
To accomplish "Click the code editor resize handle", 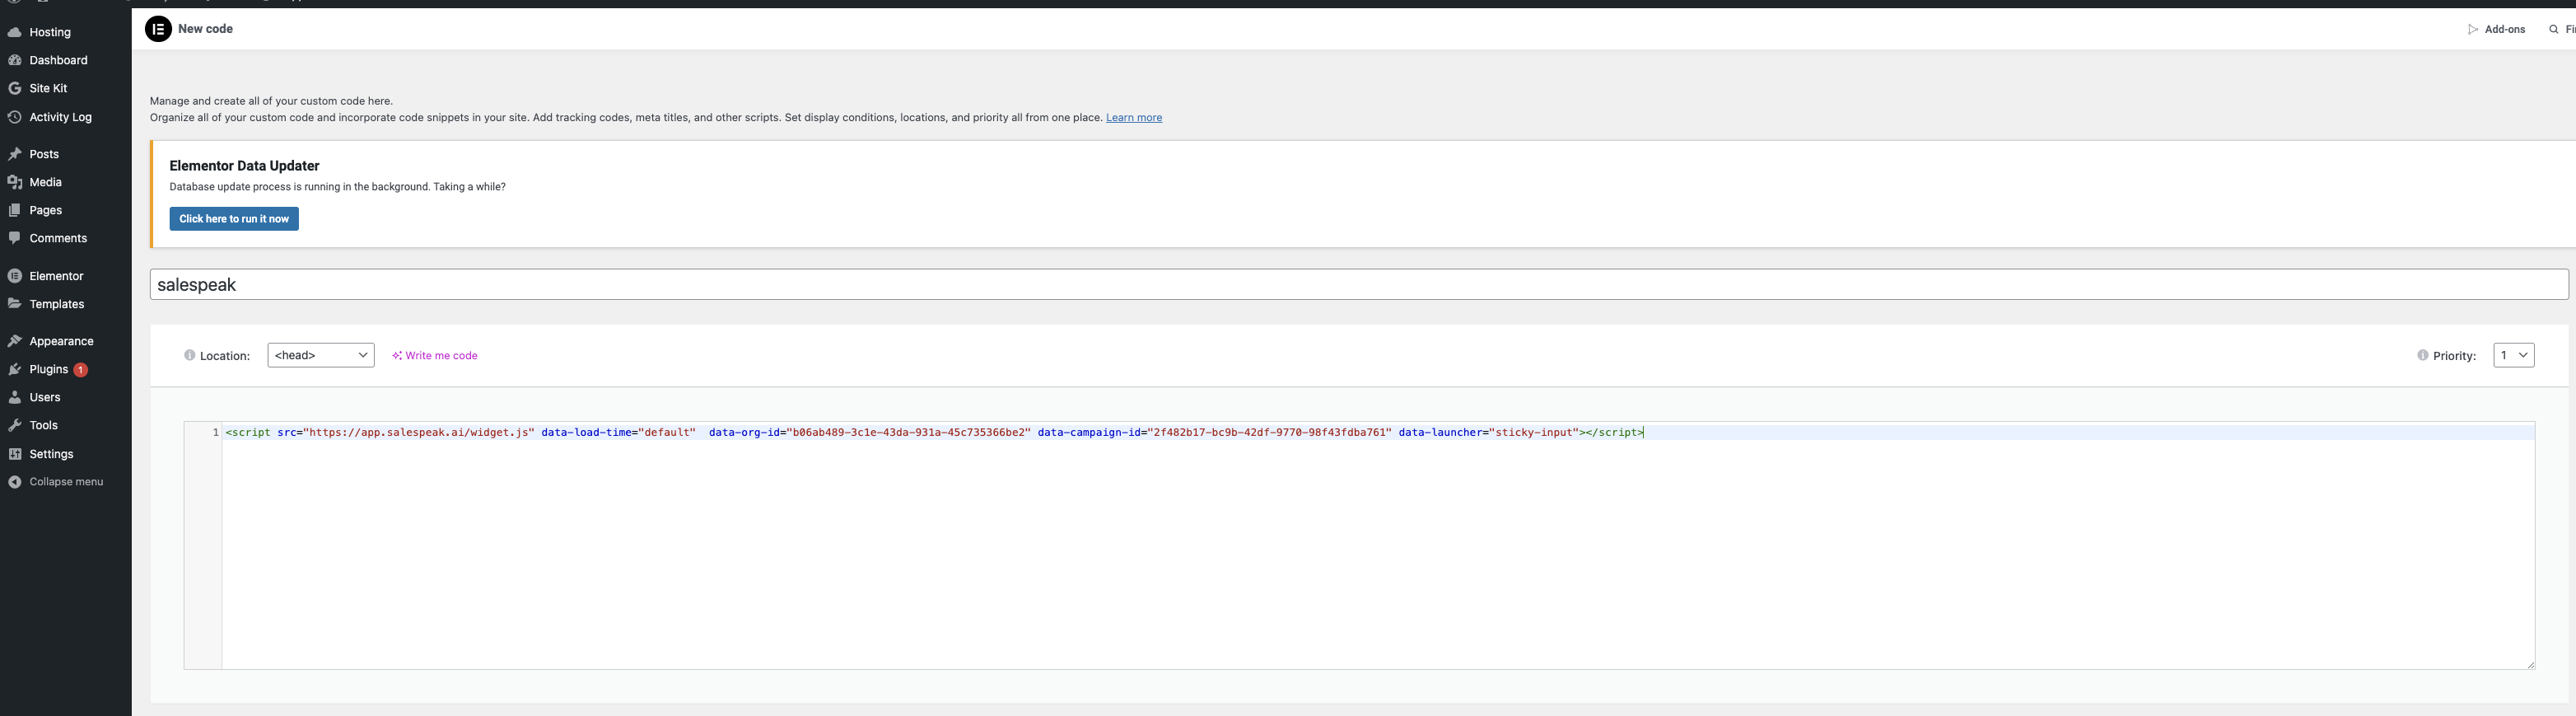I will [x=2531, y=665].
